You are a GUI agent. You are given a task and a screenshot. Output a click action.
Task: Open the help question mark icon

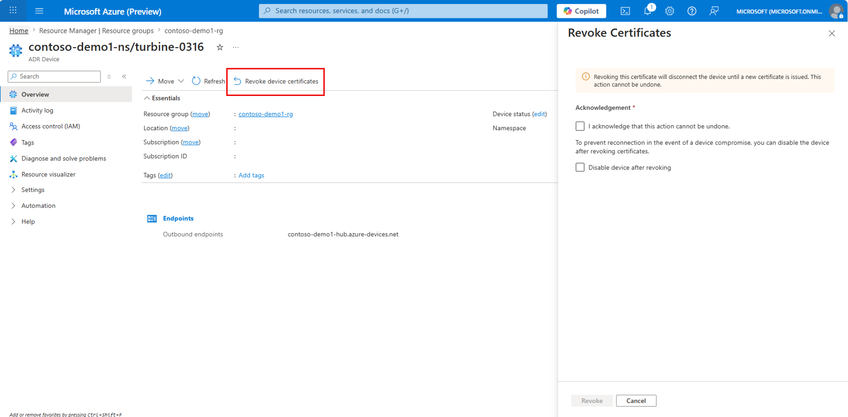point(692,11)
